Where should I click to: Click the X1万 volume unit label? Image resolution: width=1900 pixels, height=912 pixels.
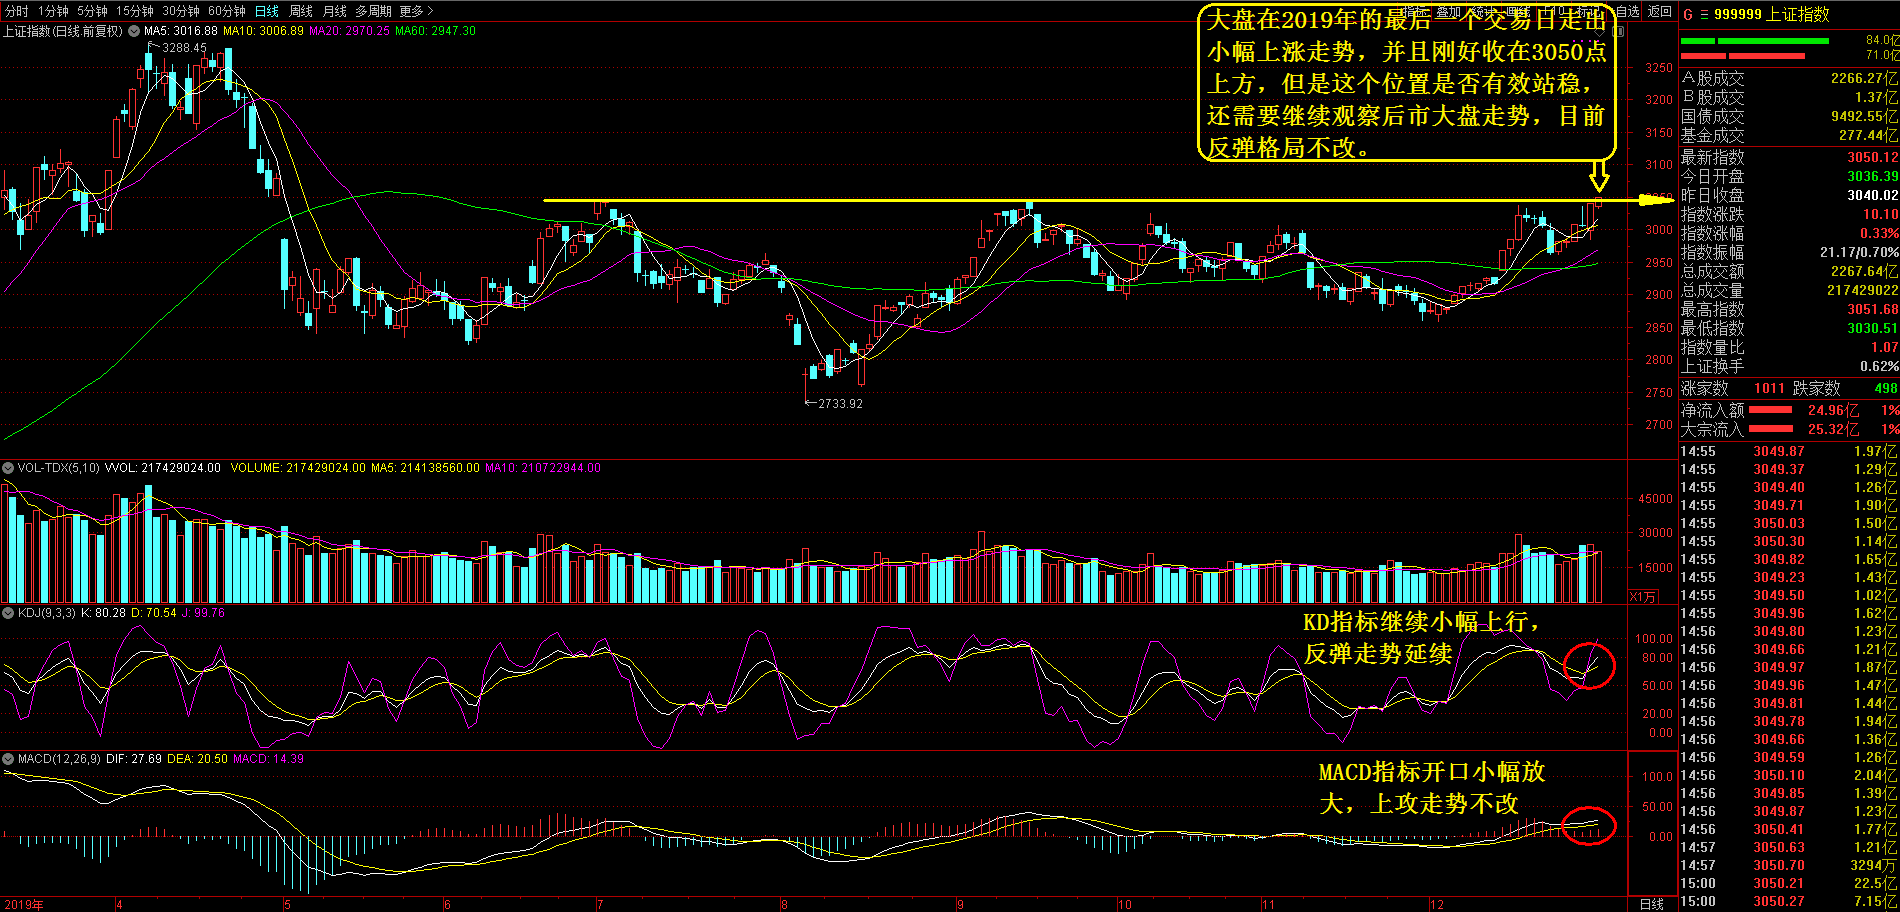point(1643,597)
